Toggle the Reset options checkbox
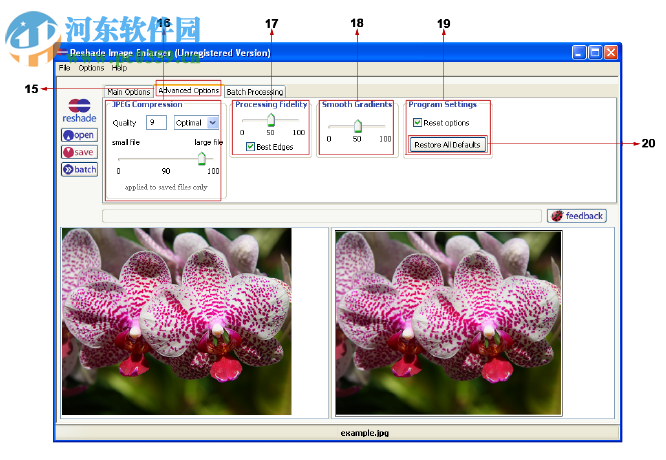The image size is (666, 460). pyautogui.click(x=418, y=123)
